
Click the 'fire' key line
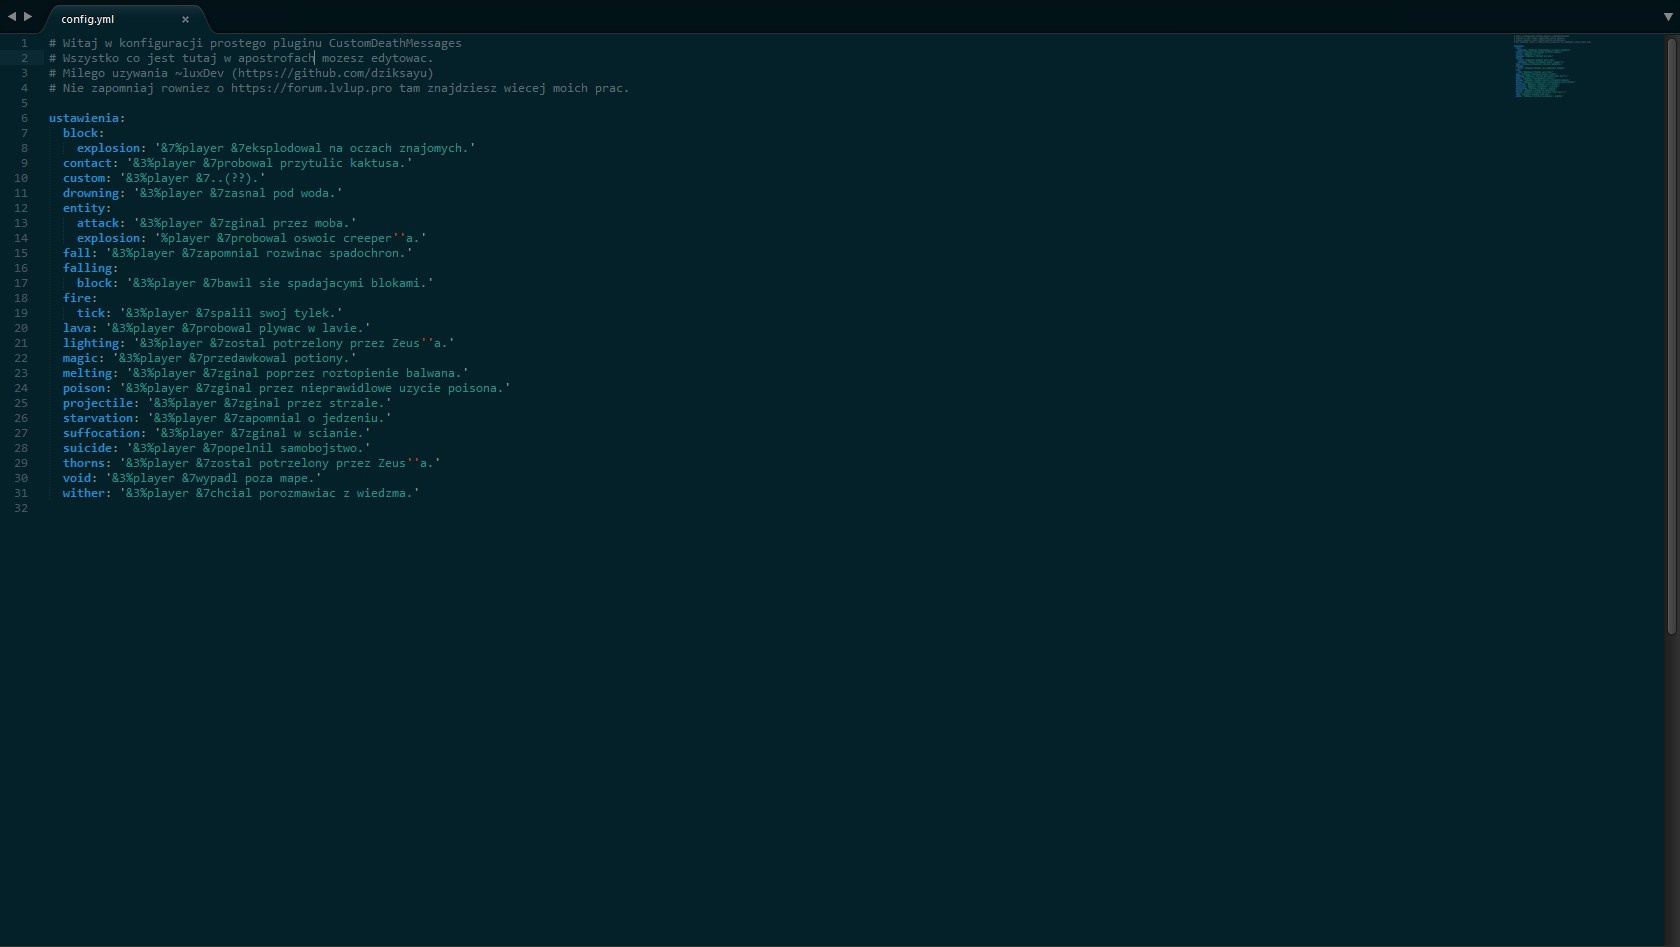(77, 298)
